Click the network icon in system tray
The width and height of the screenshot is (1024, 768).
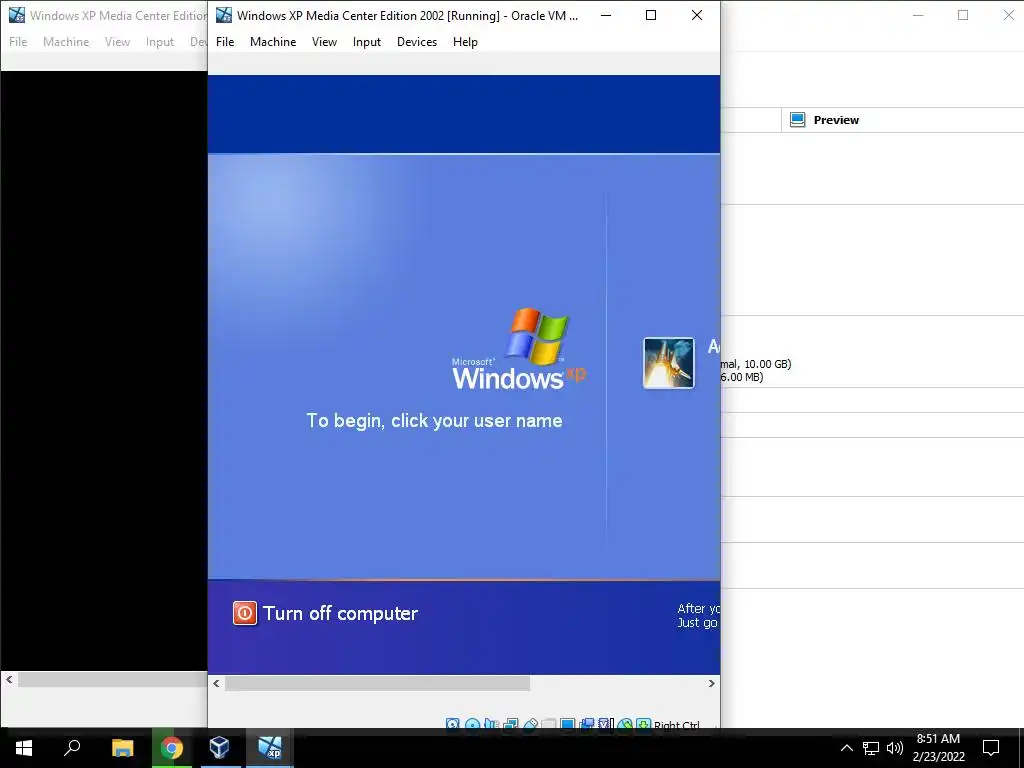[871, 748]
